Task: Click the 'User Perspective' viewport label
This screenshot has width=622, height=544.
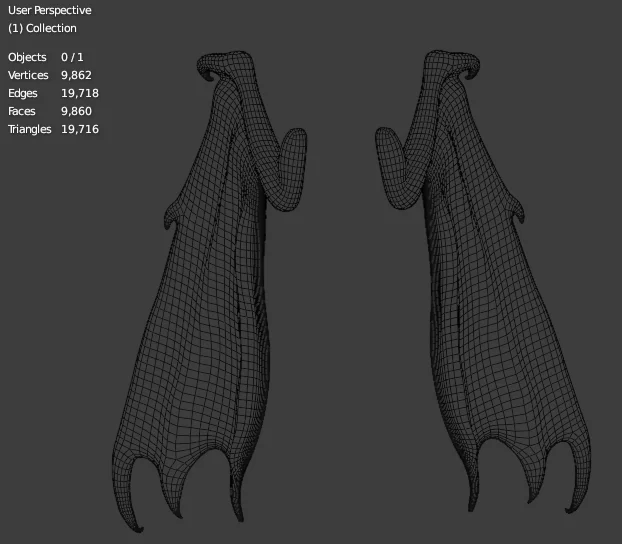Action: (x=50, y=10)
